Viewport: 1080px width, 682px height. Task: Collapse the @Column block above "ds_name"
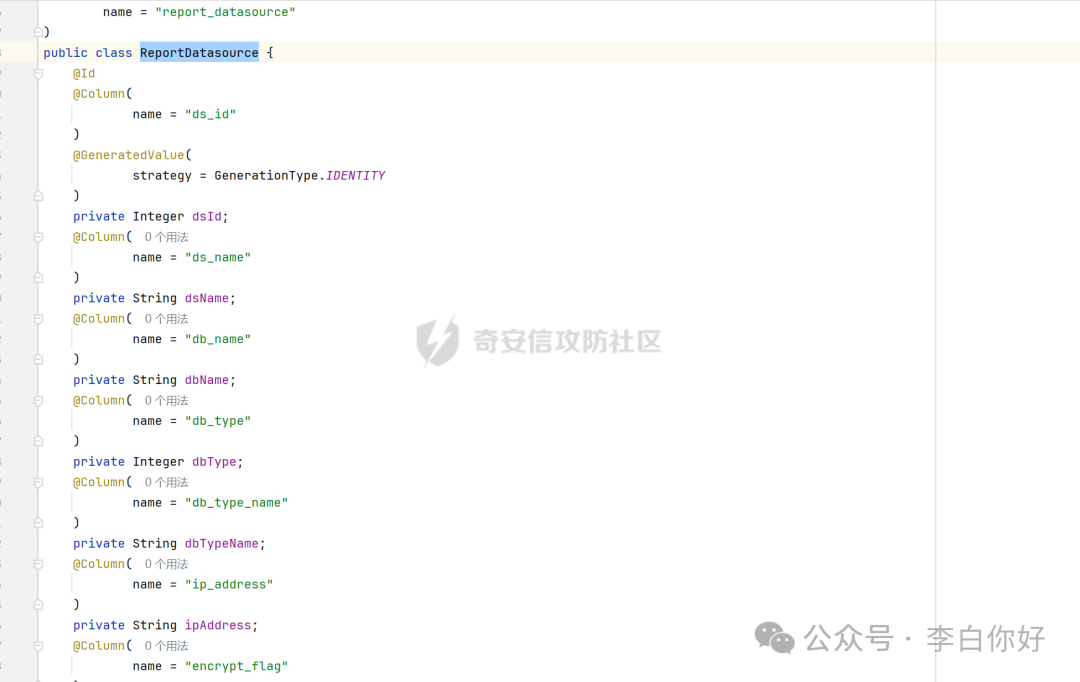pos(38,237)
